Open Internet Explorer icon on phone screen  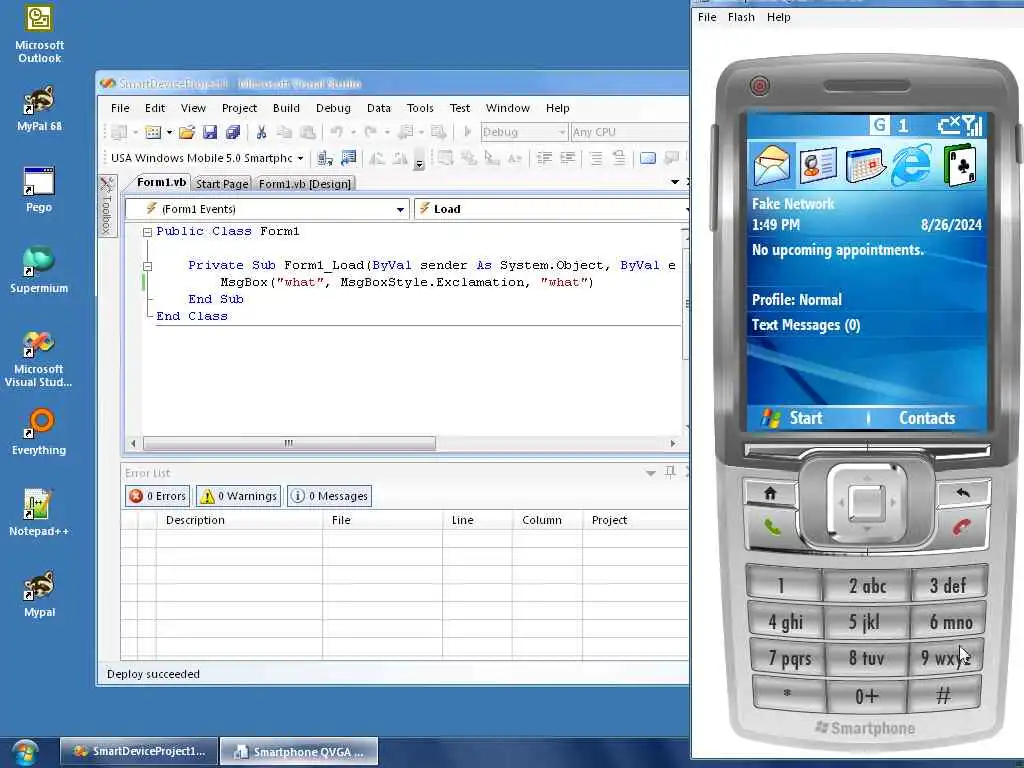pyautogui.click(x=912, y=165)
